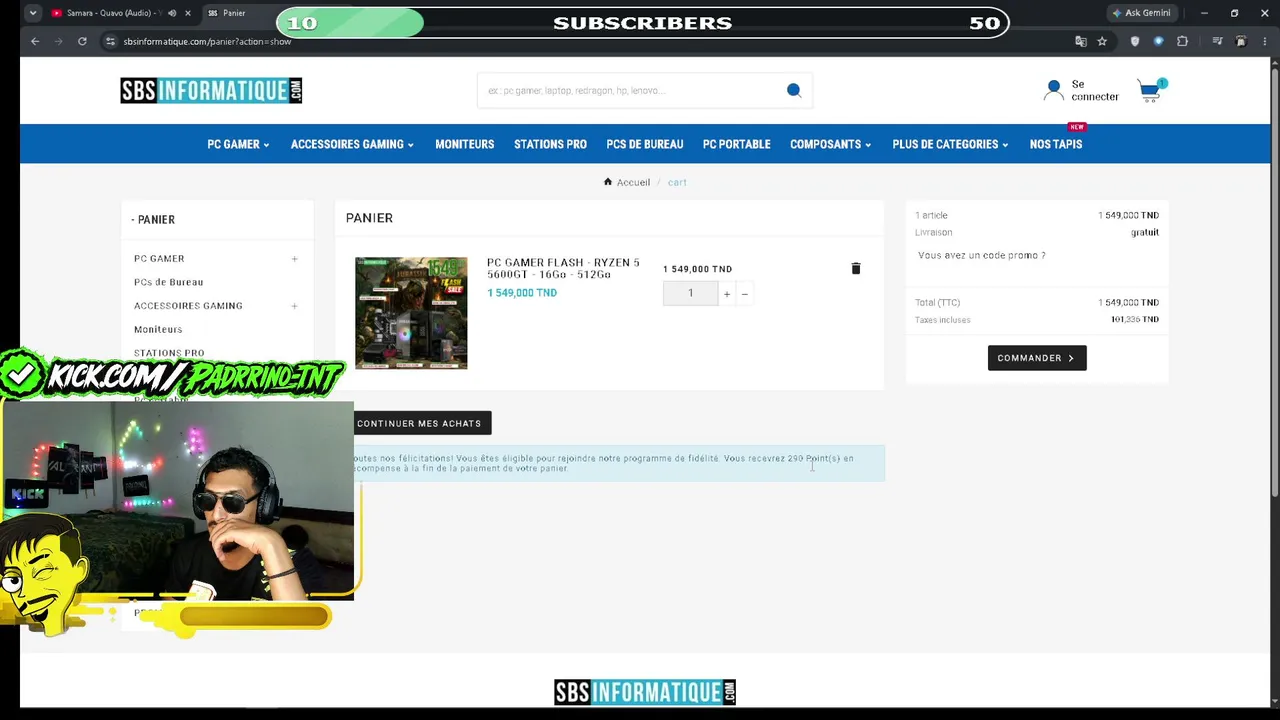1280x720 pixels.
Task: Follow the Accueil breadcrumb link
Action: click(633, 182)
